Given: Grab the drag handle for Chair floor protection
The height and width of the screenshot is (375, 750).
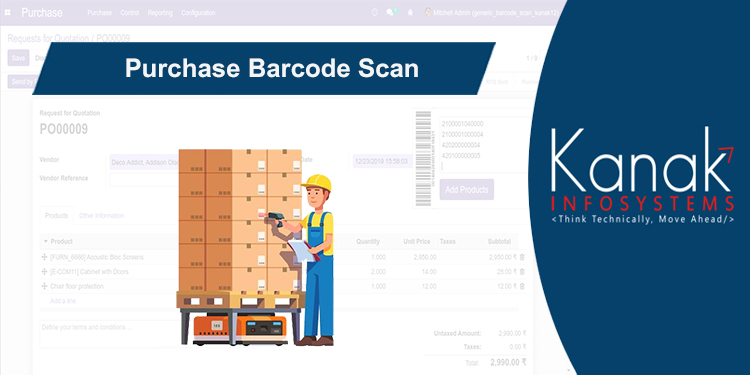Looking at the screenshot, I should [44, 287].
